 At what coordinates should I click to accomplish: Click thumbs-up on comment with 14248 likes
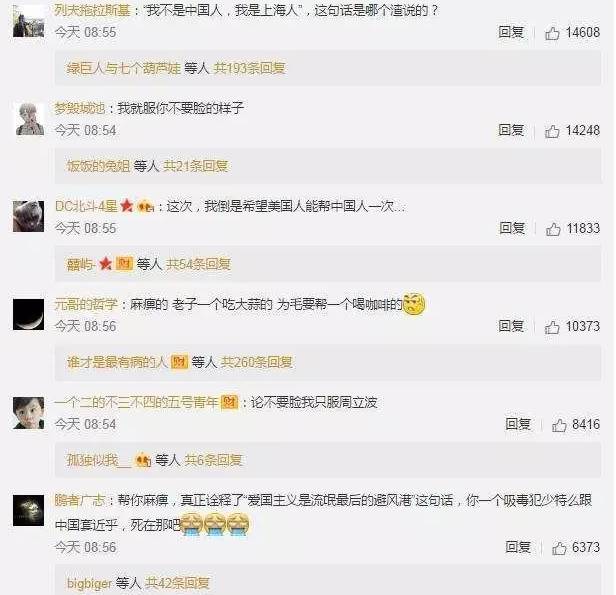(x=552, y=131)
